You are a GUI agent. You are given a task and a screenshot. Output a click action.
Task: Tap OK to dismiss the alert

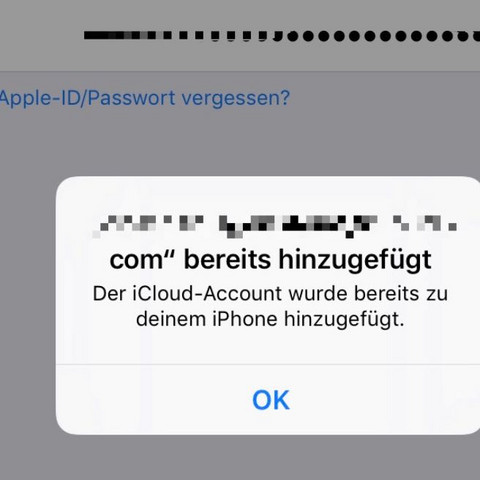coord(271,400)
